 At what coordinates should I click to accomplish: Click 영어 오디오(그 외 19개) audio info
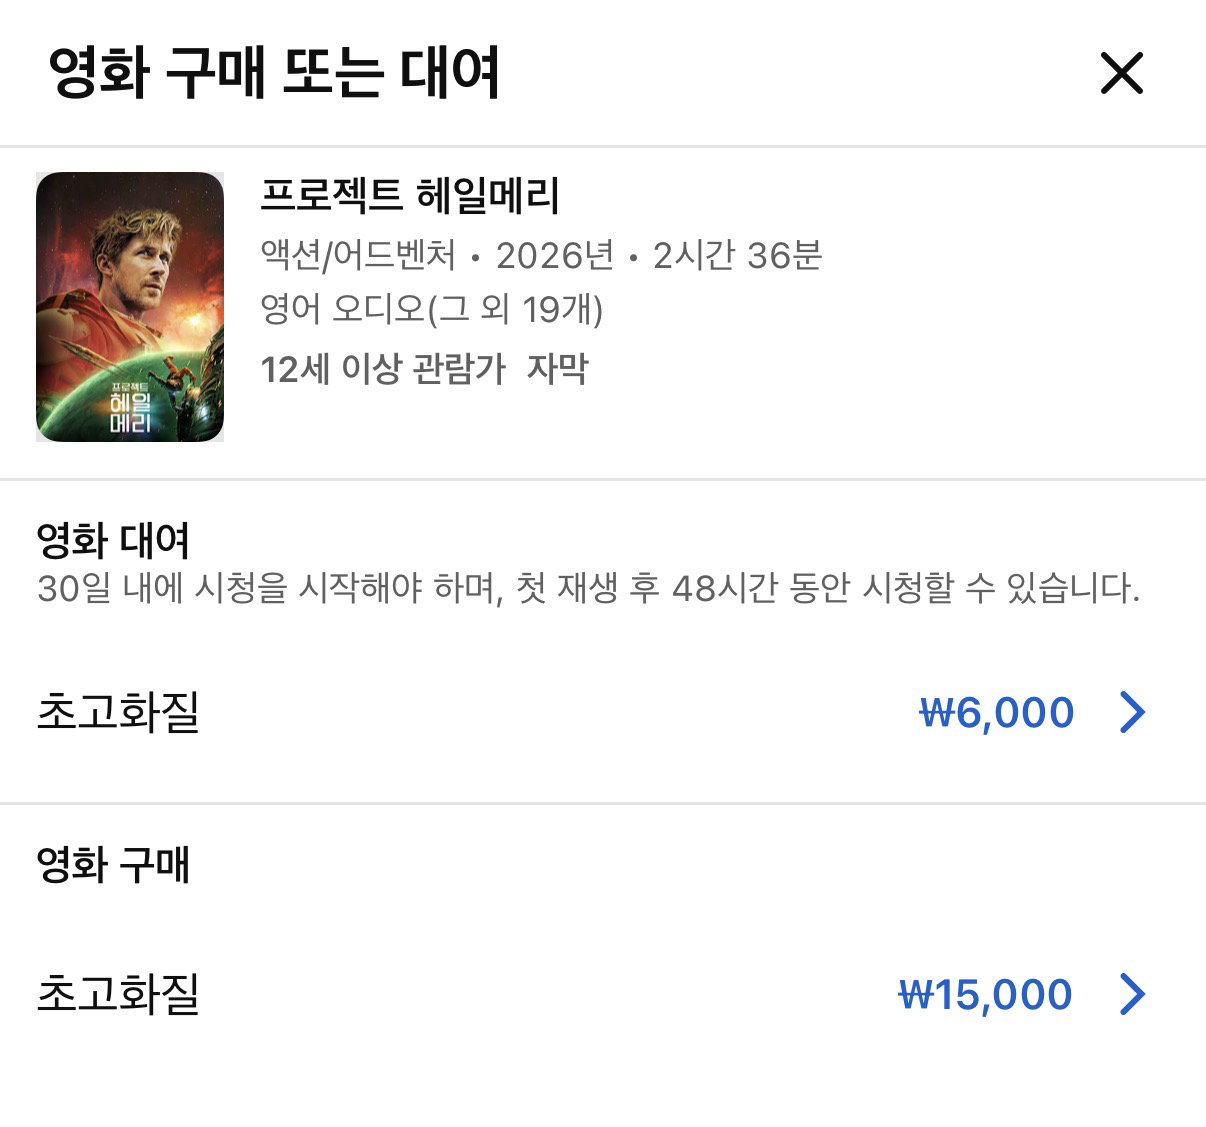(x=432, y=309)
